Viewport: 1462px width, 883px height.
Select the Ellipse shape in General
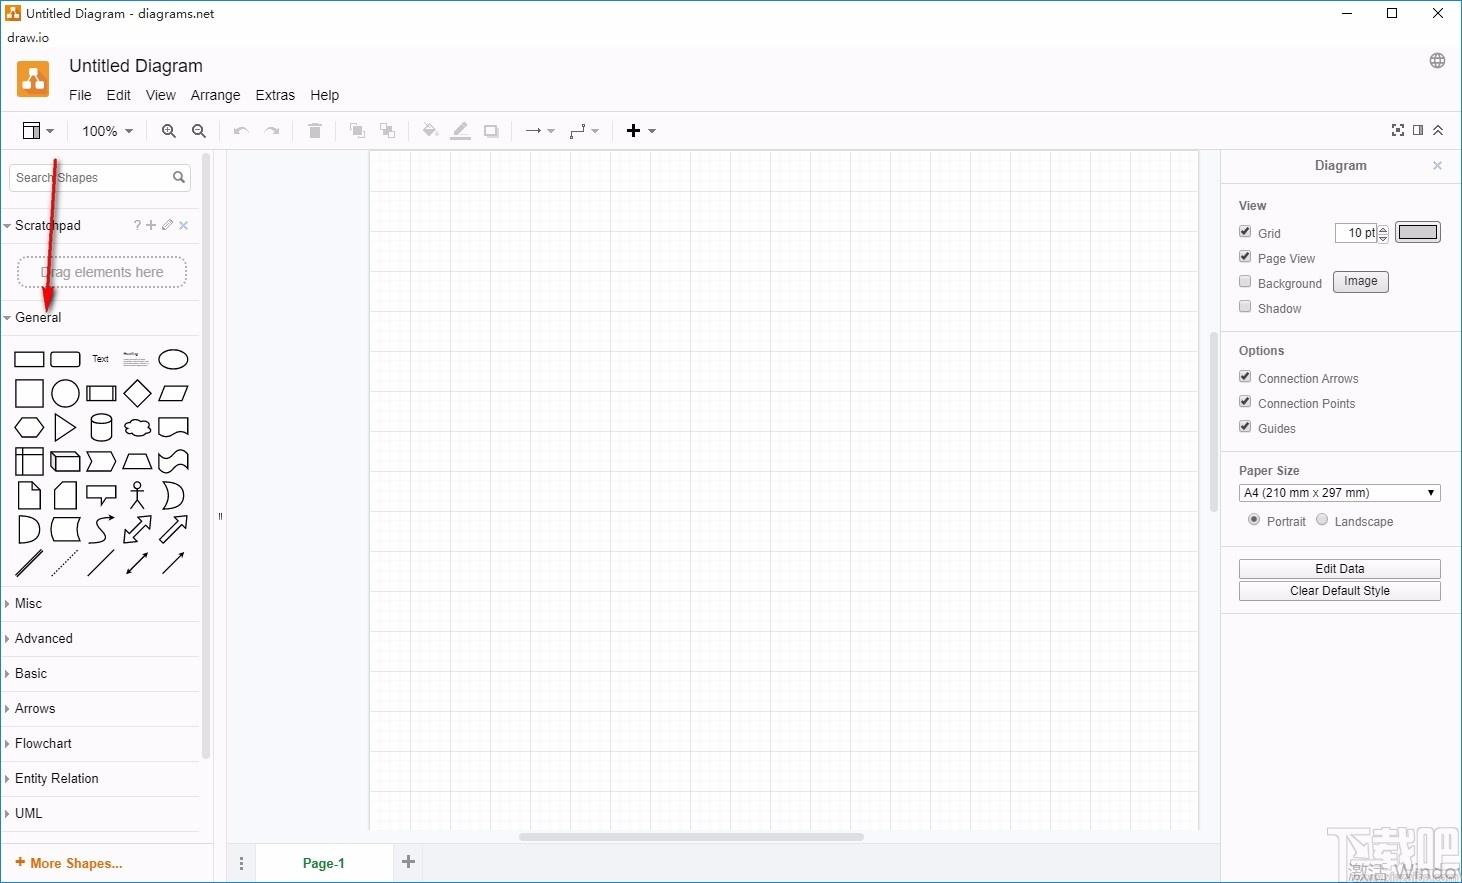[173, 360]
